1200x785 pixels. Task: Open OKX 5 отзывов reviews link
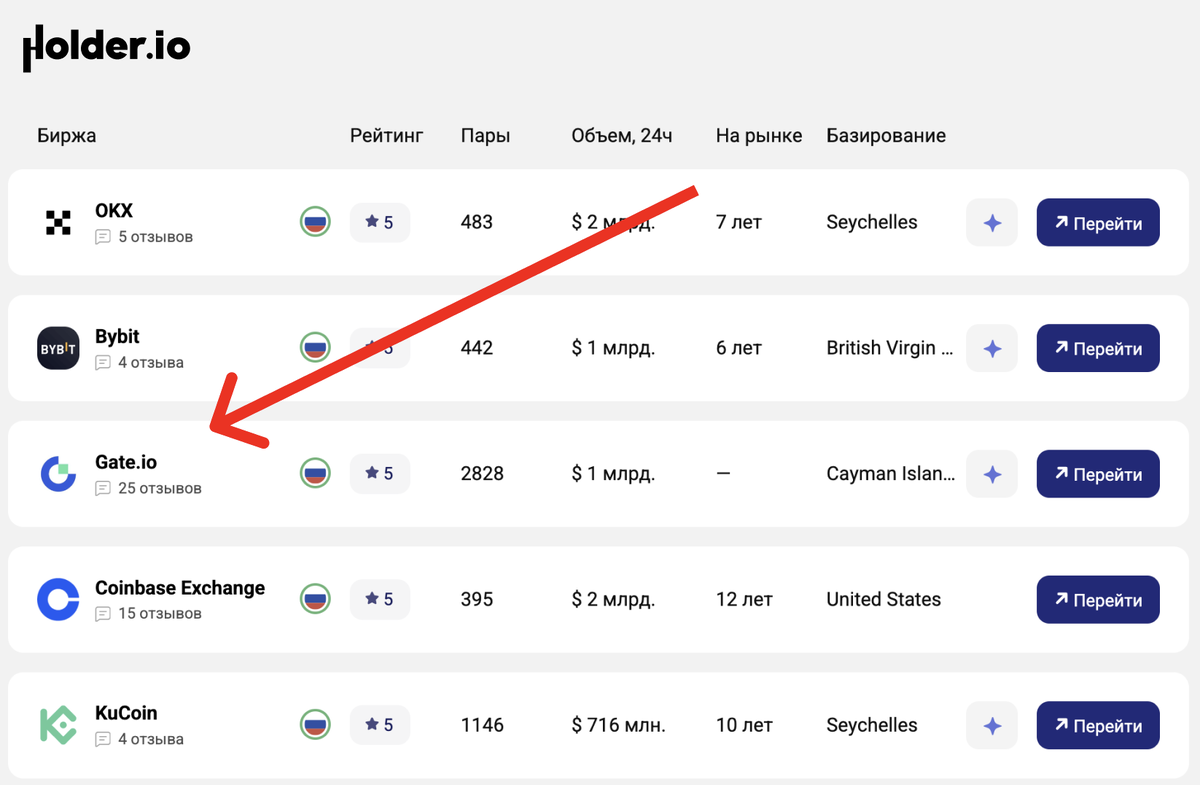tap(144, 237)
